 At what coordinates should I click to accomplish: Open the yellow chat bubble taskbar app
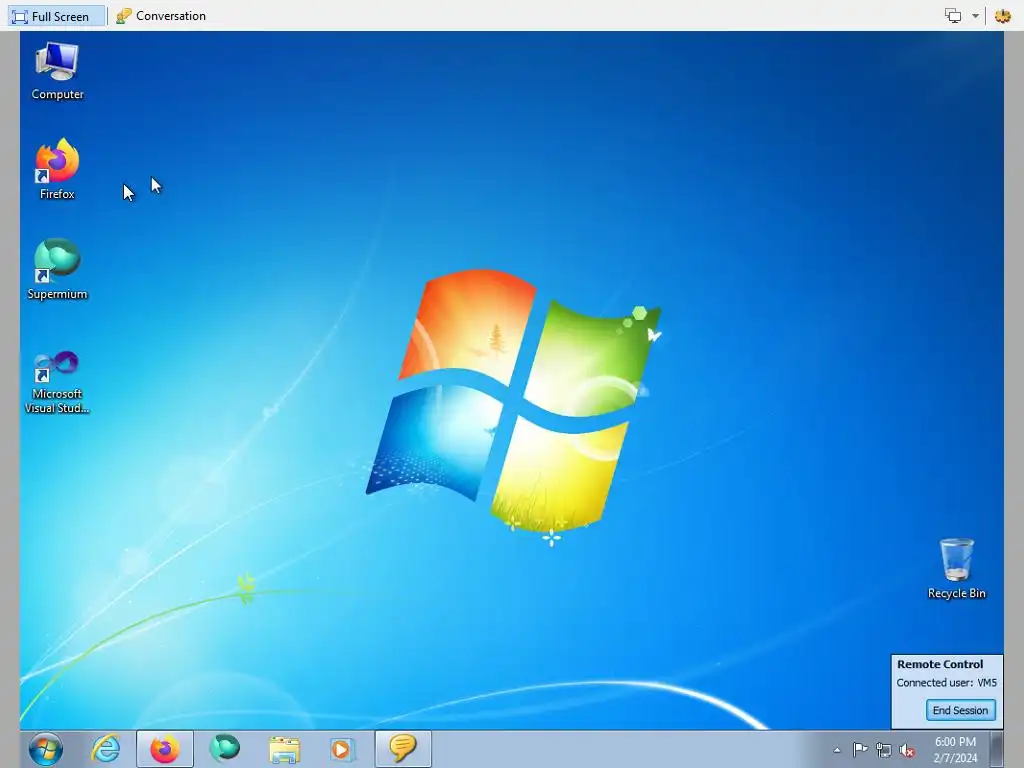tap(403, 749)
